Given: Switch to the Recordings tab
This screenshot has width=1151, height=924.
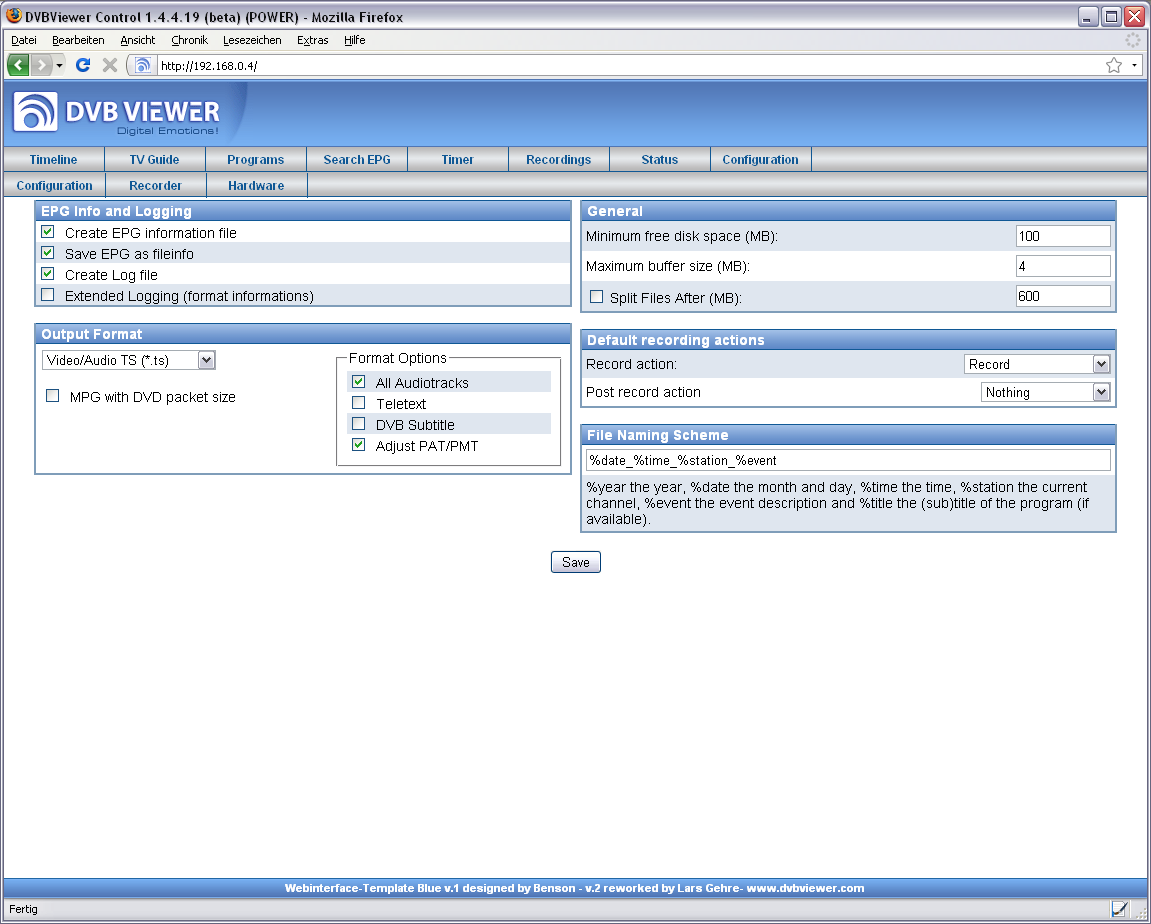Looking at the screenshot, I should 558,160.
